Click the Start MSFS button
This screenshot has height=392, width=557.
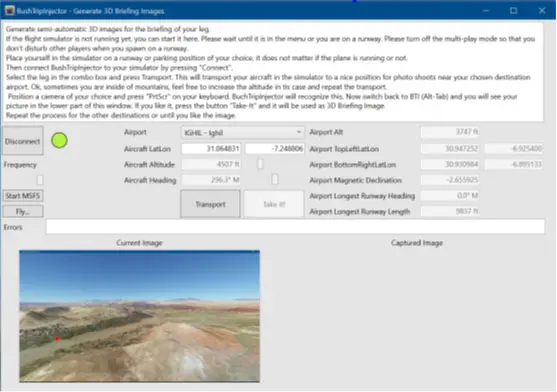(x=23, y=196)
